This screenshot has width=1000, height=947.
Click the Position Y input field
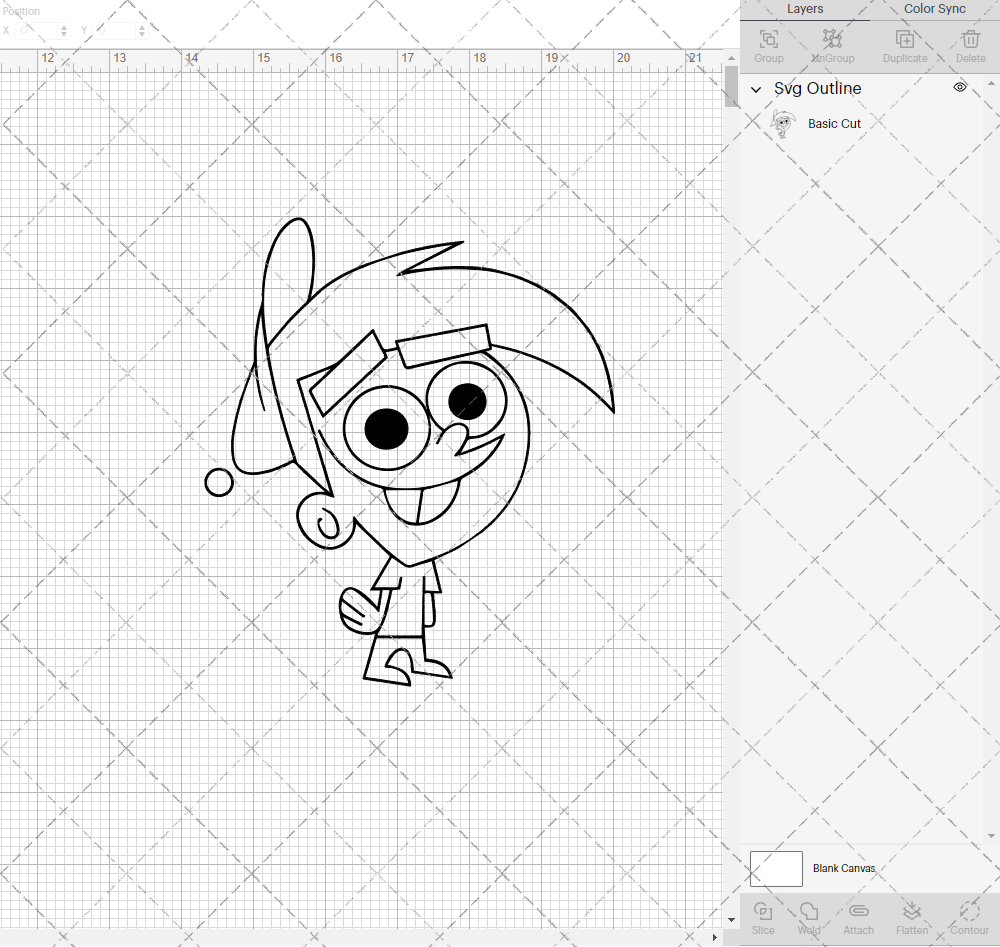(x=112, y=31)
